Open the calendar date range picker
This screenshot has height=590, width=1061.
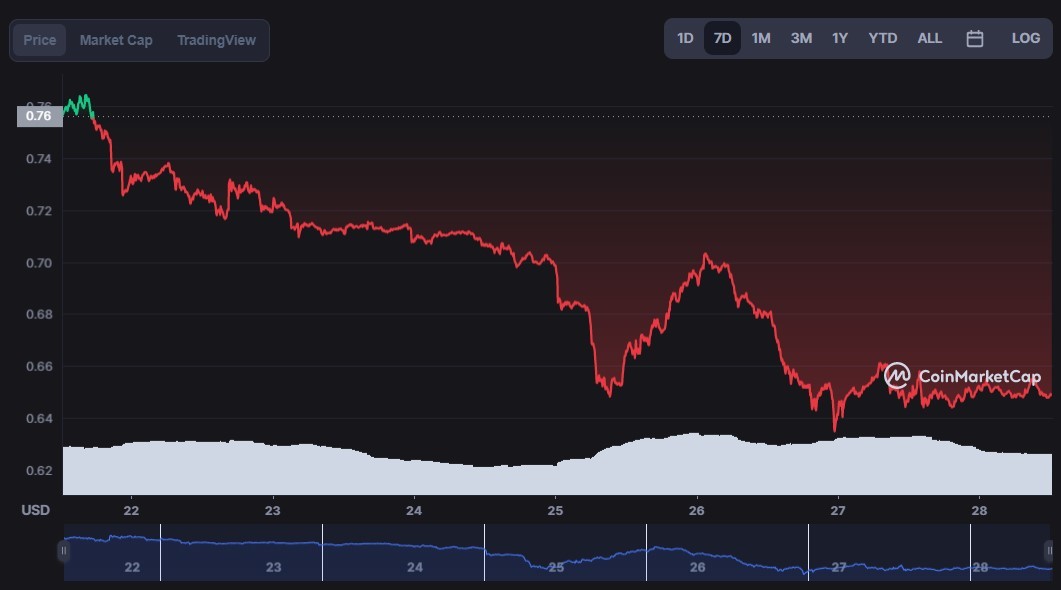pyautogui.click(x=974, y=39)
